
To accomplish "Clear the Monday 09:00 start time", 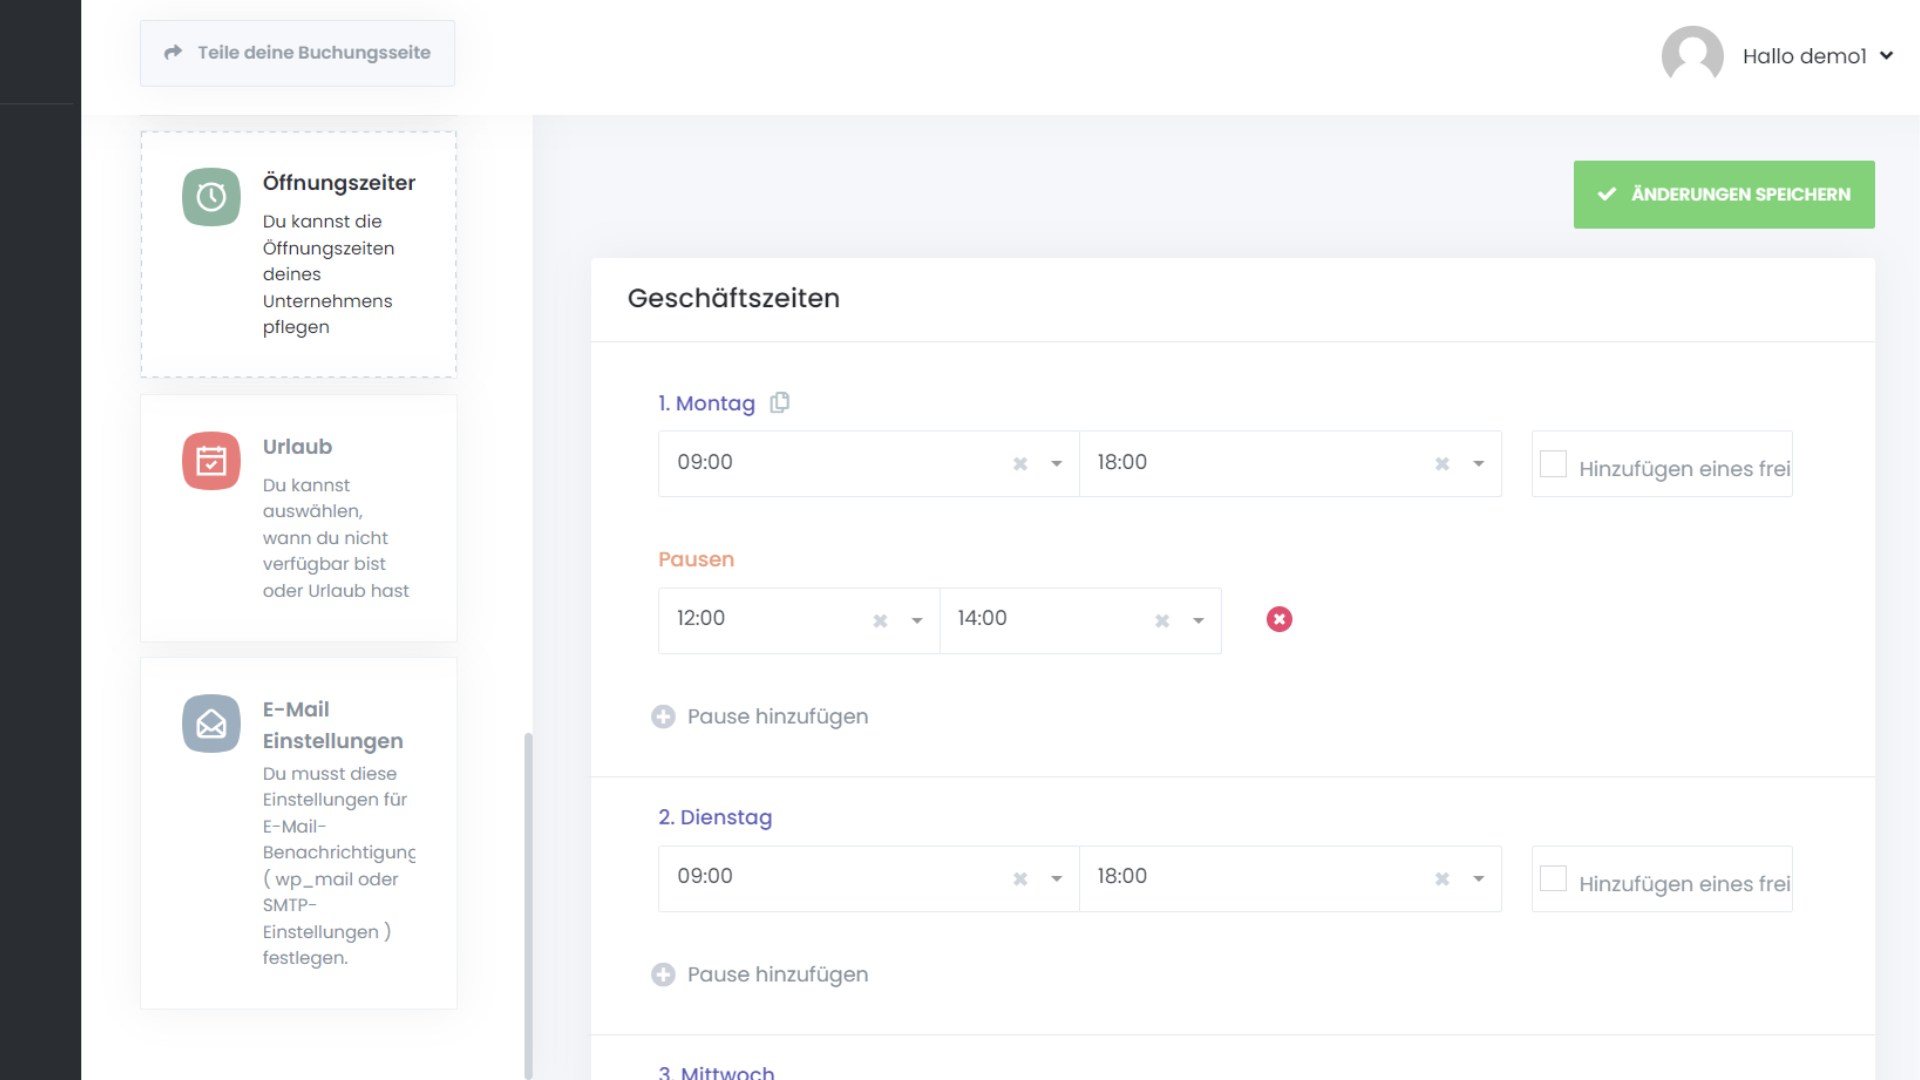I will tap(1020, 464).
